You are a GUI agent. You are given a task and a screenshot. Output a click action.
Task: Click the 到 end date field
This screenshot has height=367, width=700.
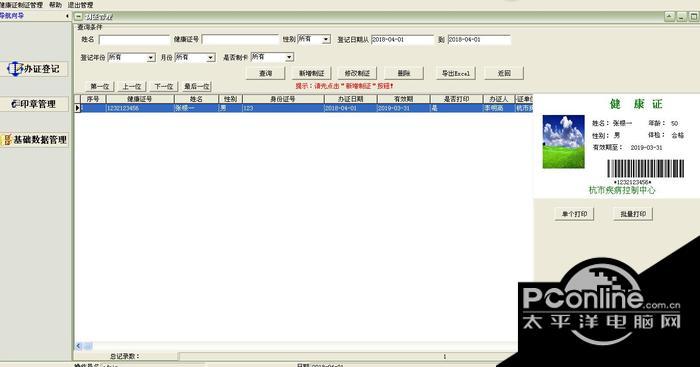[x=479, y=40]
